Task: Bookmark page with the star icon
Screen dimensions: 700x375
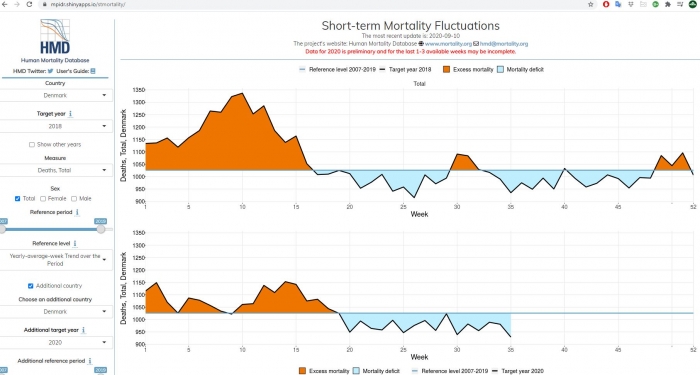Action: [x=591, y=4]
